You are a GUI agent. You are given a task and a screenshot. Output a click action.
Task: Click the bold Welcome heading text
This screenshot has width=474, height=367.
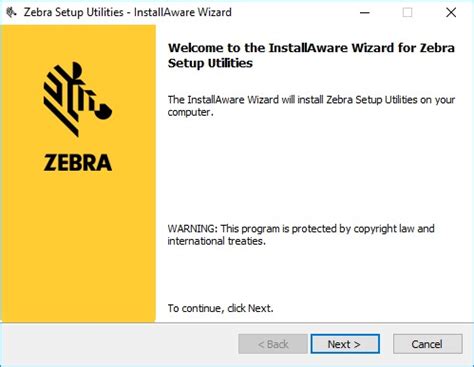pyautogui.click(x=311, y=55)
